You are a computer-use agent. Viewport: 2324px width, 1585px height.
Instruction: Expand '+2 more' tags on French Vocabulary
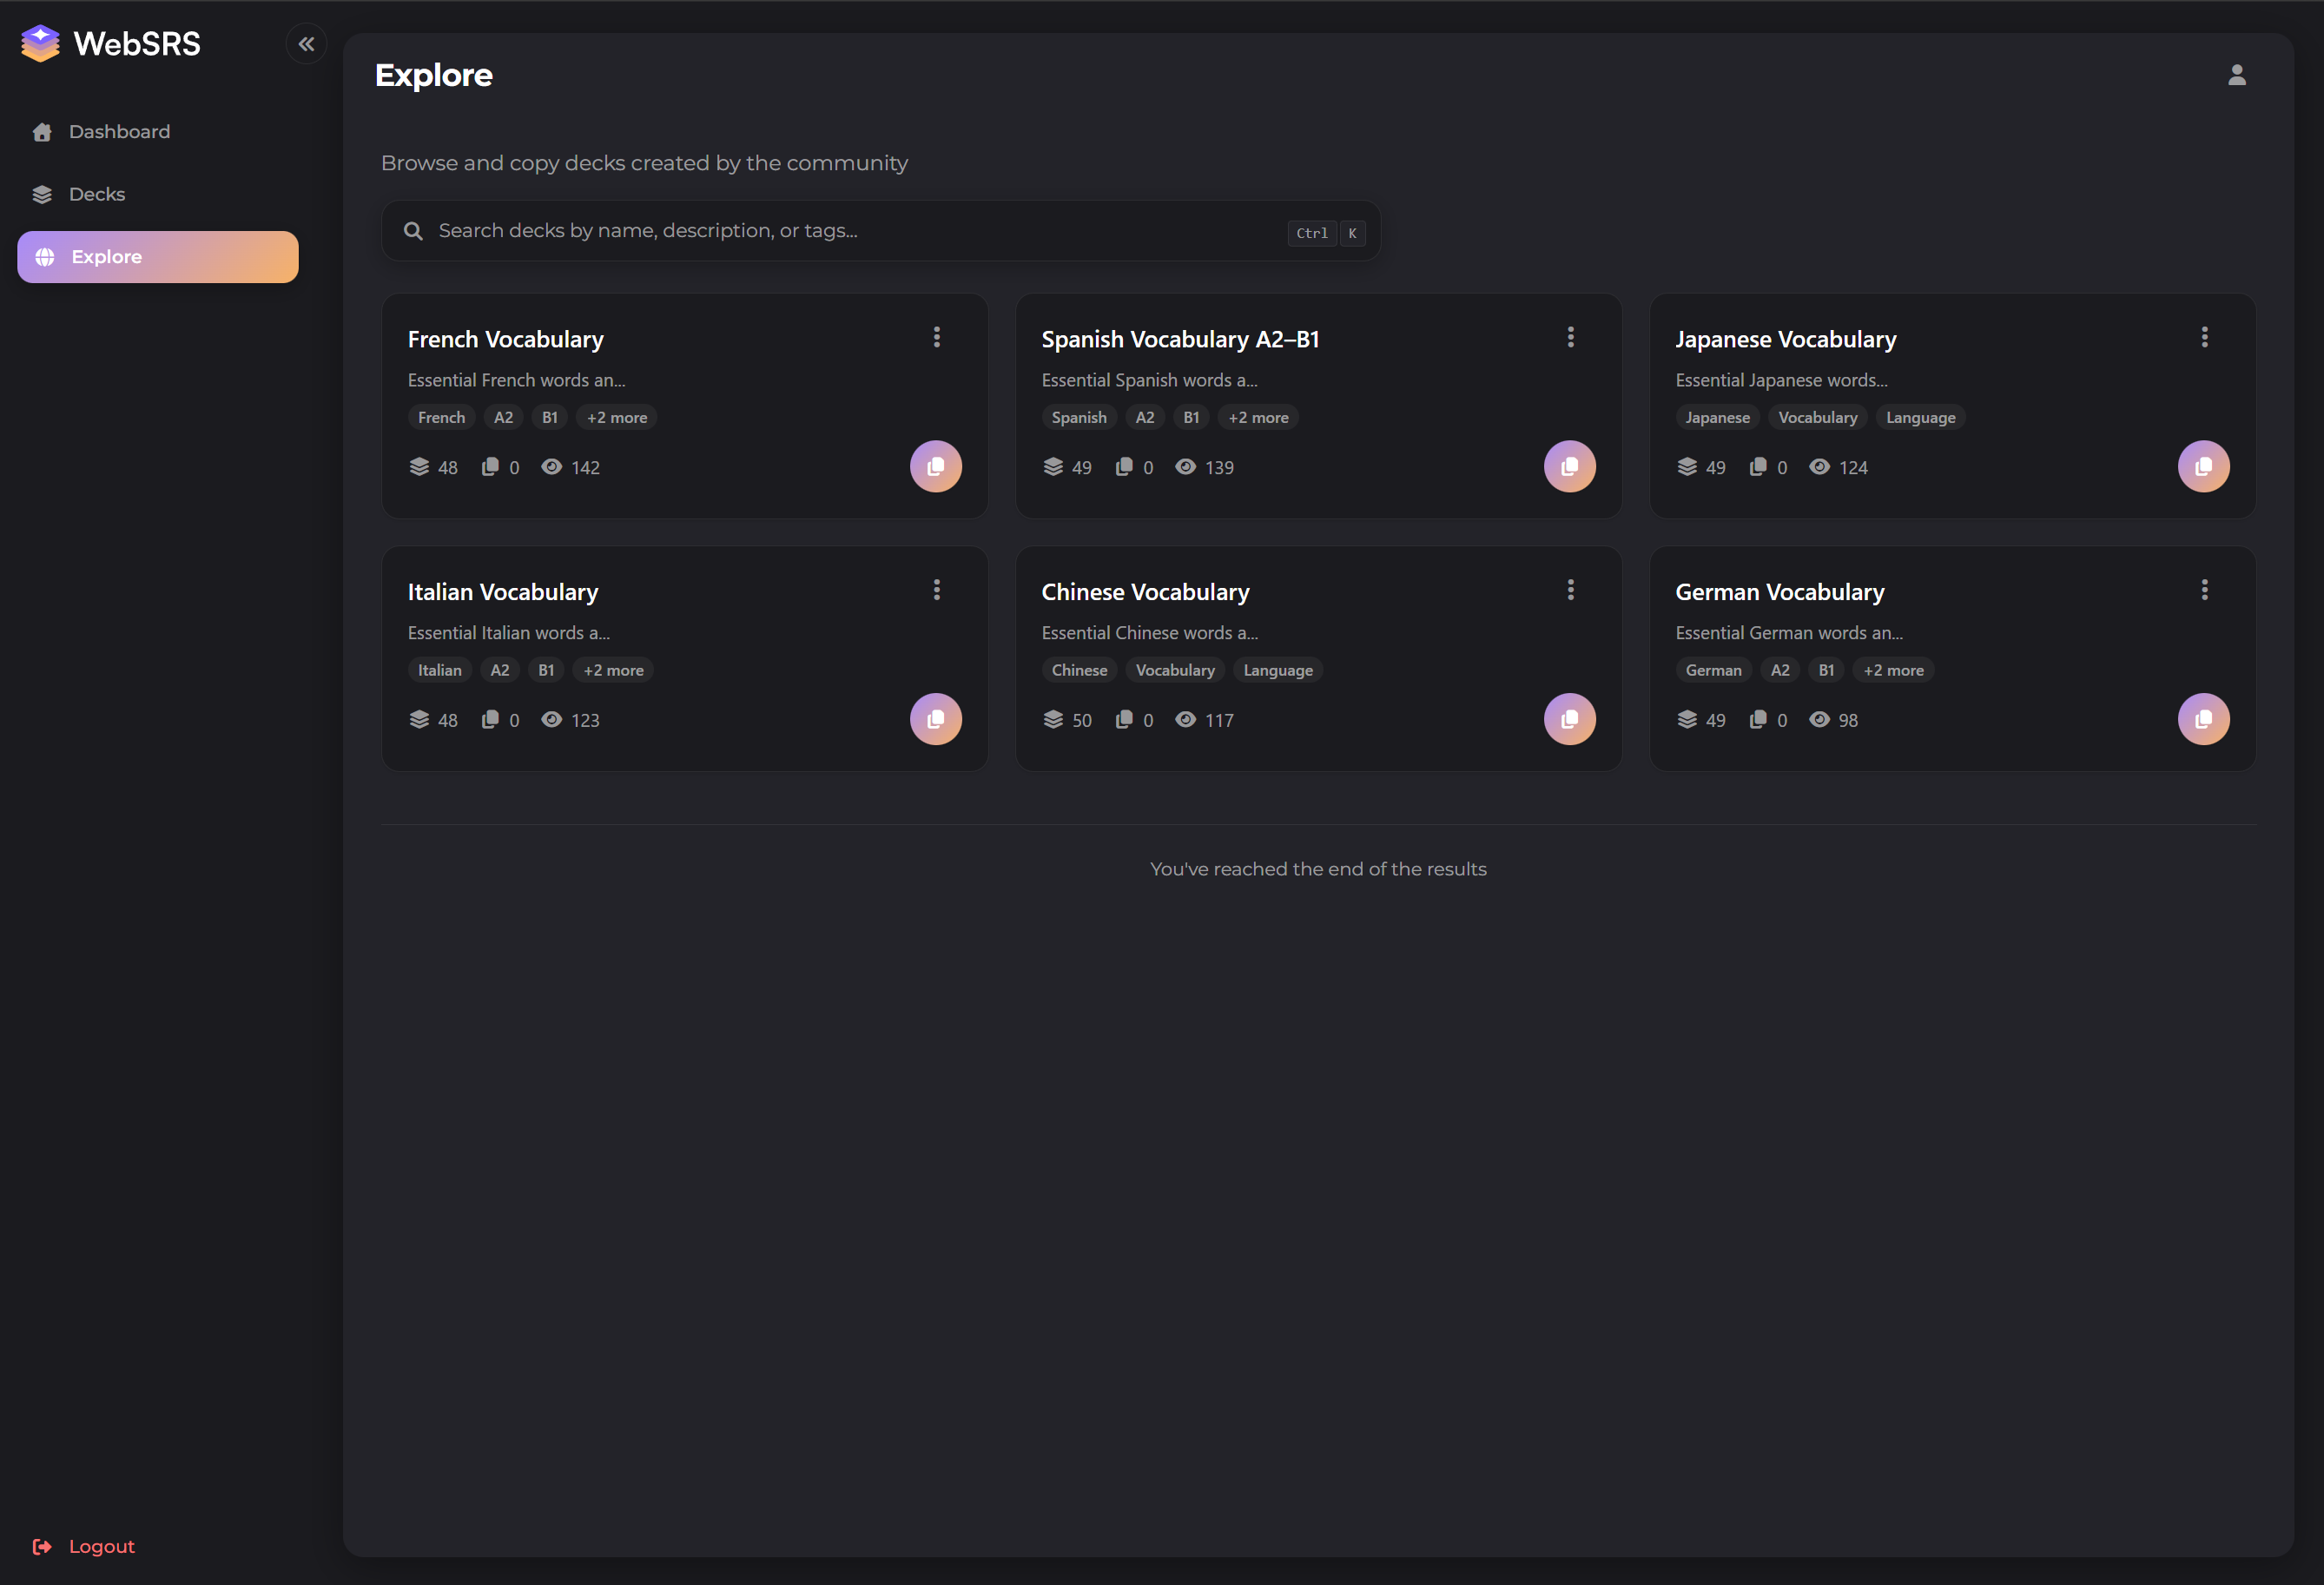coord(616,418)
